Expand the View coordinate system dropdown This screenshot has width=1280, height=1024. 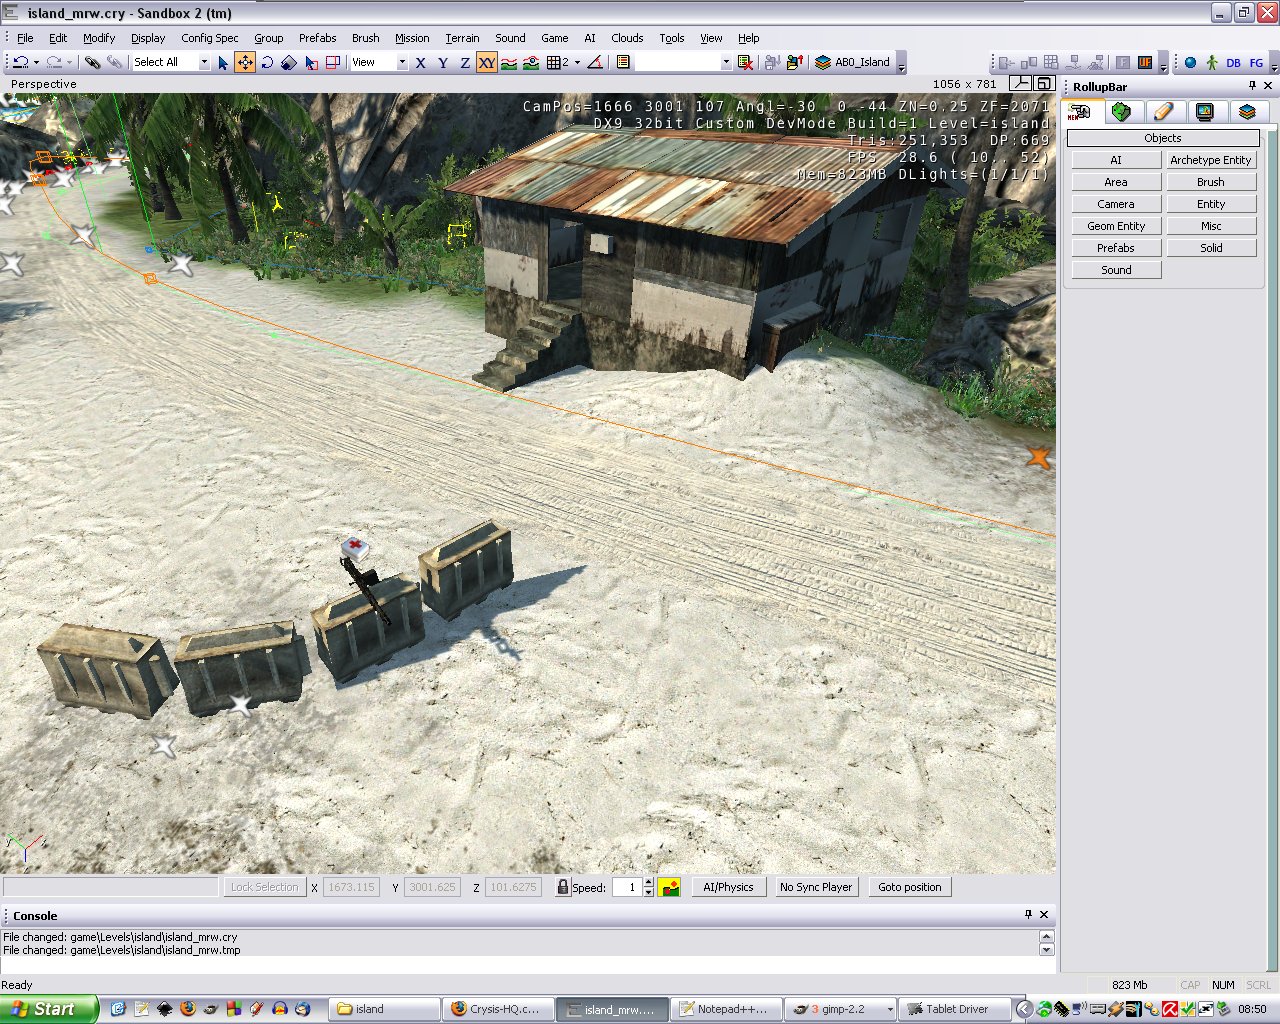click(x=402, y=62)
